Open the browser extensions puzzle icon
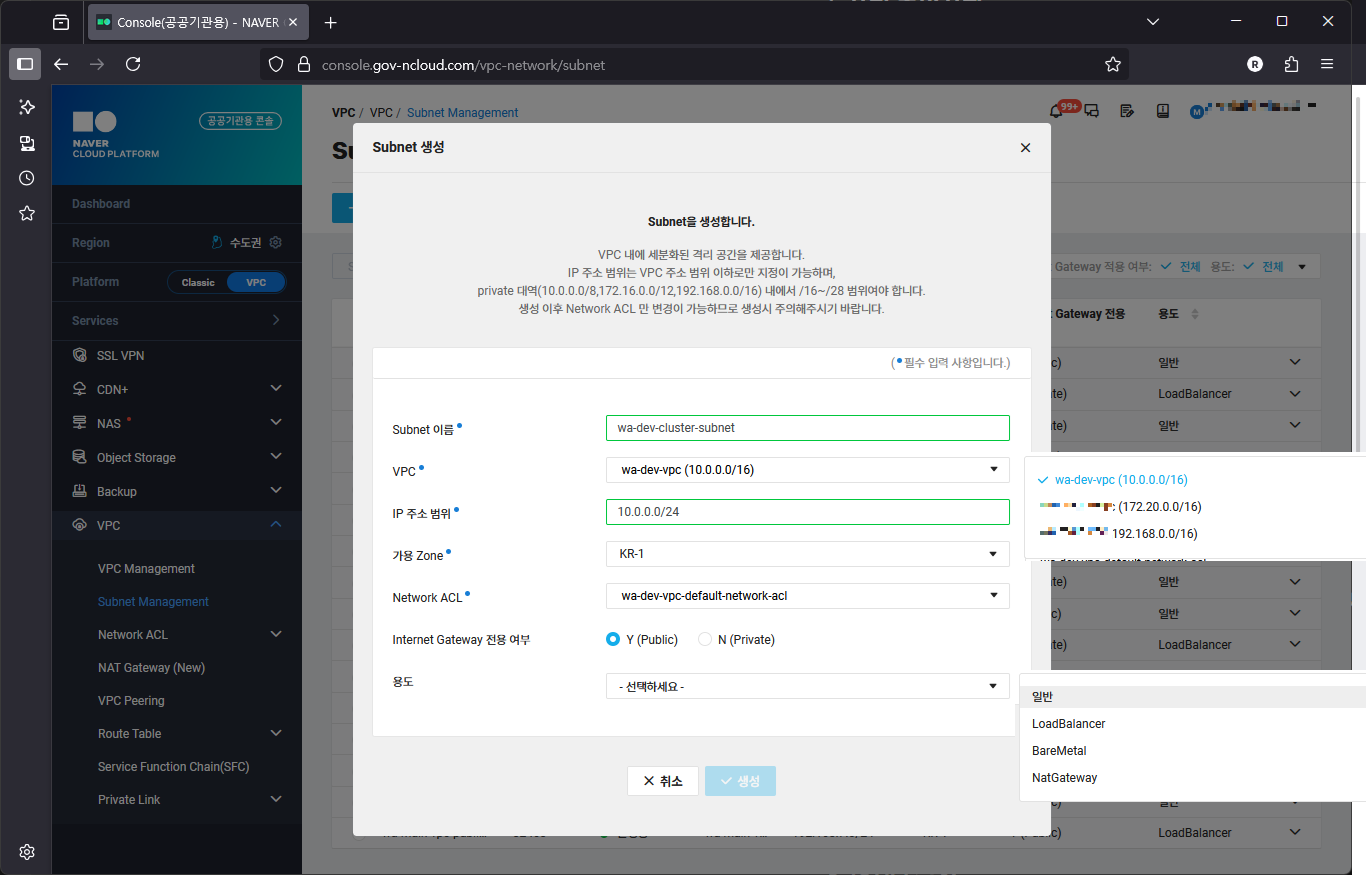Screen dimensions: 1366x875 (x=1291, y=64)
